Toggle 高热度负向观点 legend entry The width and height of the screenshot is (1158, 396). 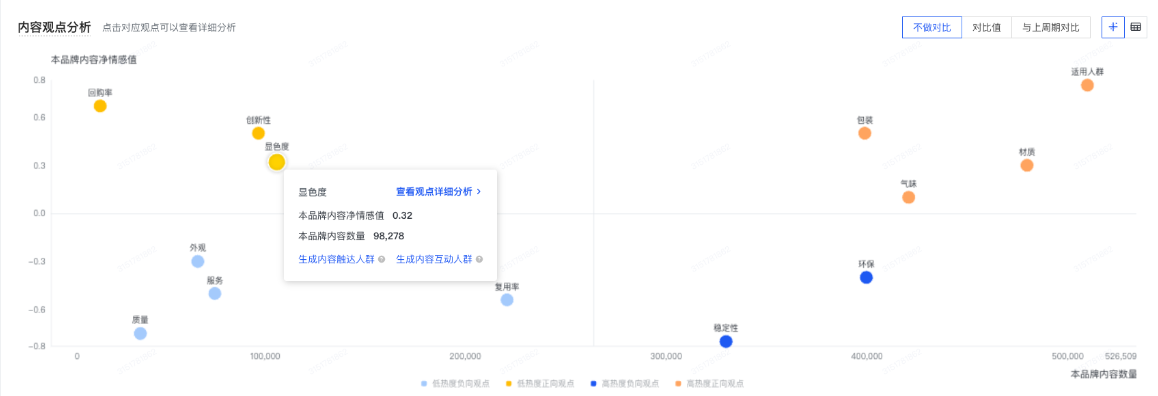[x=624, y=384]
